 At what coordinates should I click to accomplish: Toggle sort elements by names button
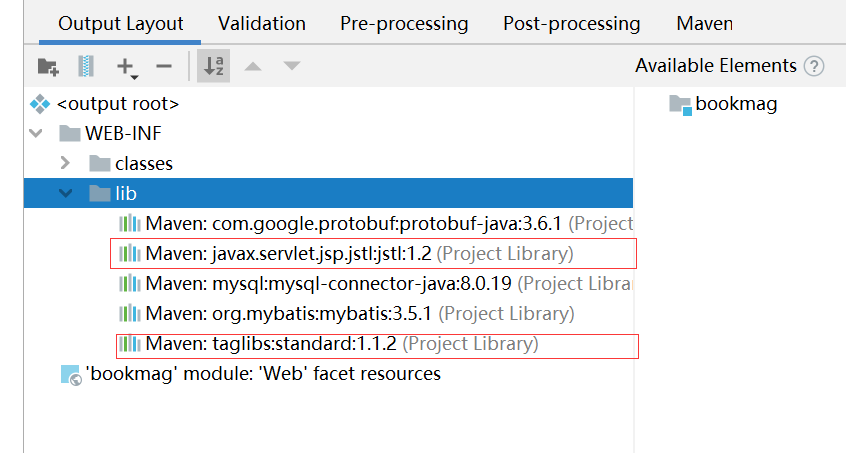tap(214, 67)
